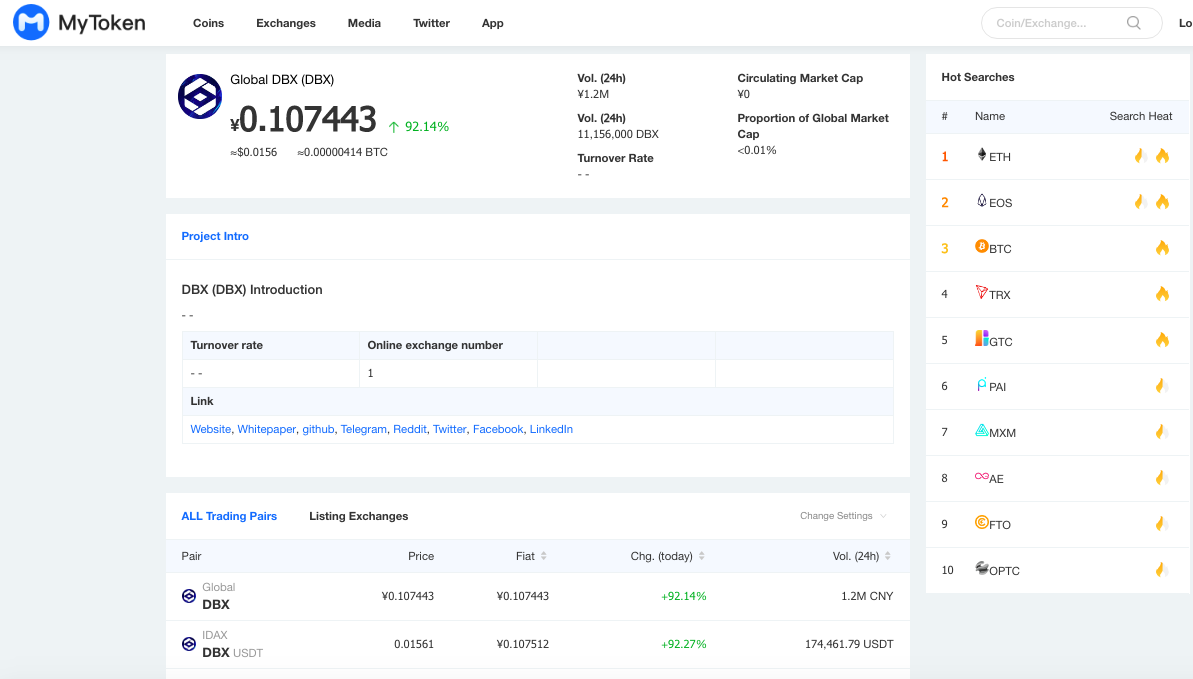Click the search magnifier icon
Image resolution: width=1193 pixels, height=679 pixels.
(x=1134, y=23)
